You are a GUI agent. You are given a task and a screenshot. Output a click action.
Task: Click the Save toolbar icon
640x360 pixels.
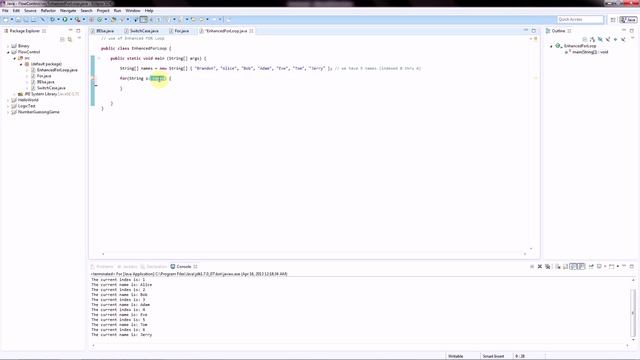coord(18,20)
